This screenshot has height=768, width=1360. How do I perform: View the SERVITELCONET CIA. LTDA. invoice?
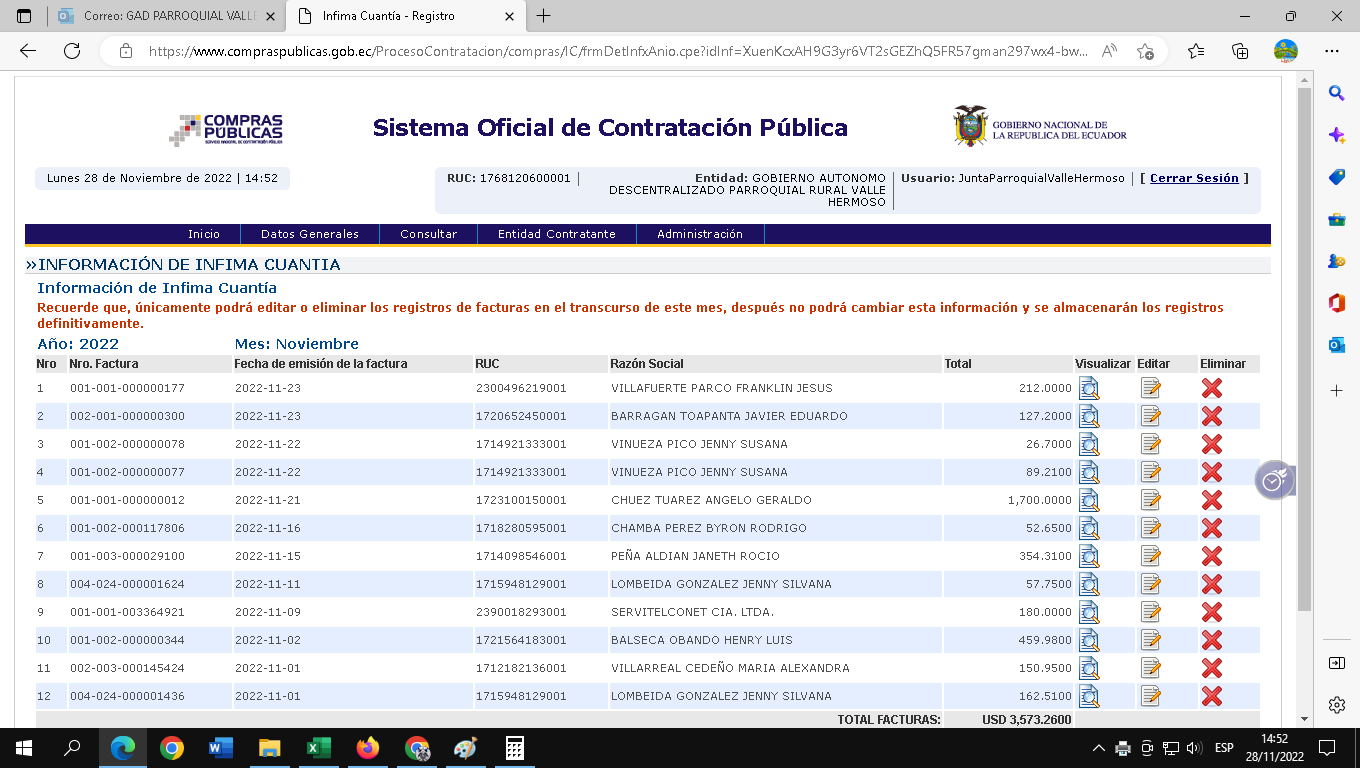[1088, 613]
